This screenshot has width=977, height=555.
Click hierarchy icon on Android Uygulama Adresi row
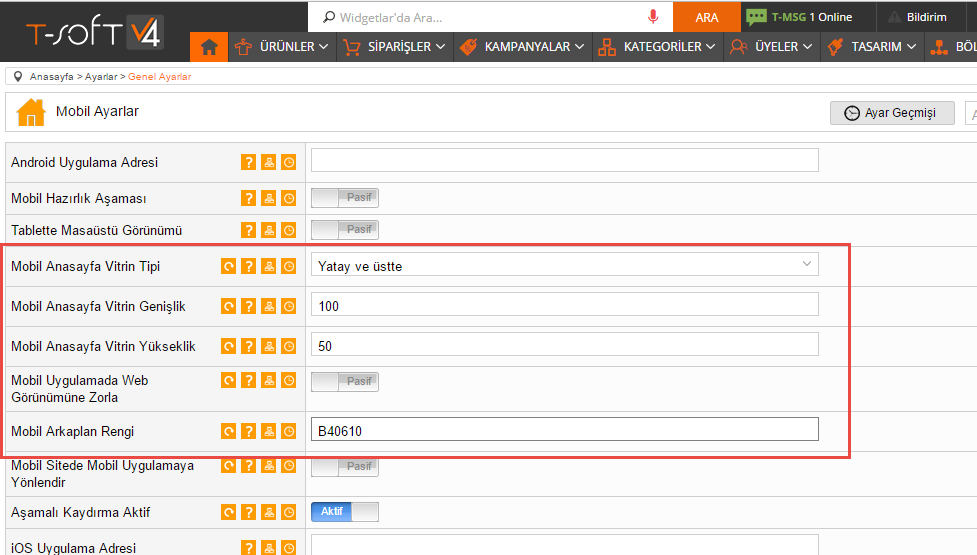[269, 163]
